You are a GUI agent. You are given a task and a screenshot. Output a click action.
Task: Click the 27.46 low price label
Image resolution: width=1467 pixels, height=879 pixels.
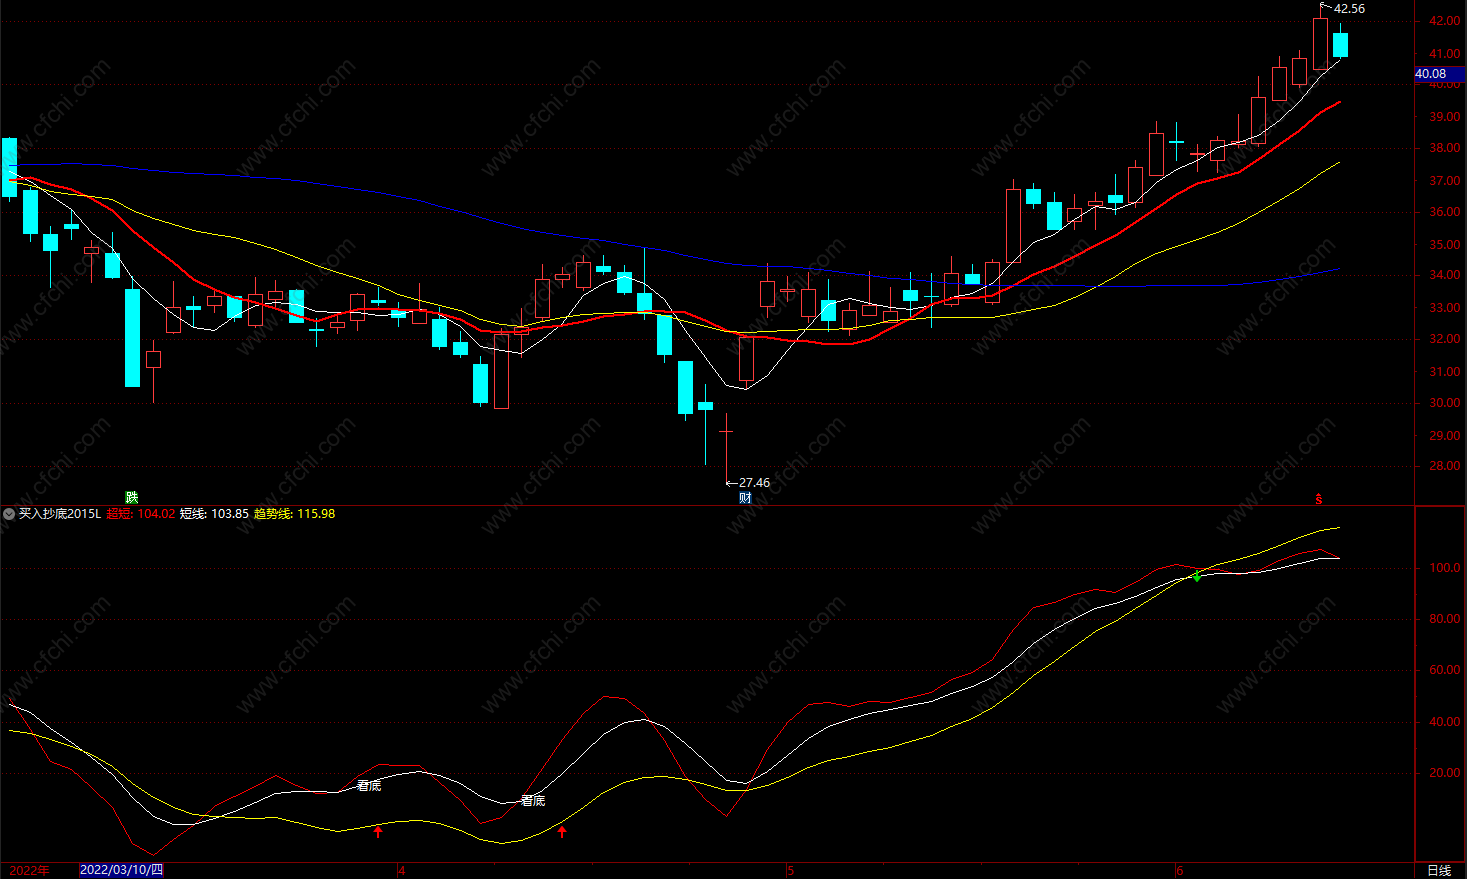click(x=755, y=483)
